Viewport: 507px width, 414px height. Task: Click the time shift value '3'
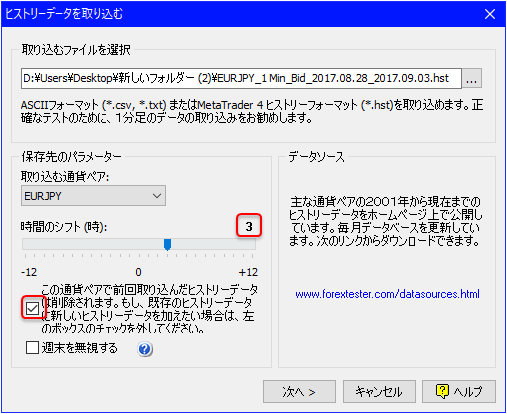click(x=249, y=226)
